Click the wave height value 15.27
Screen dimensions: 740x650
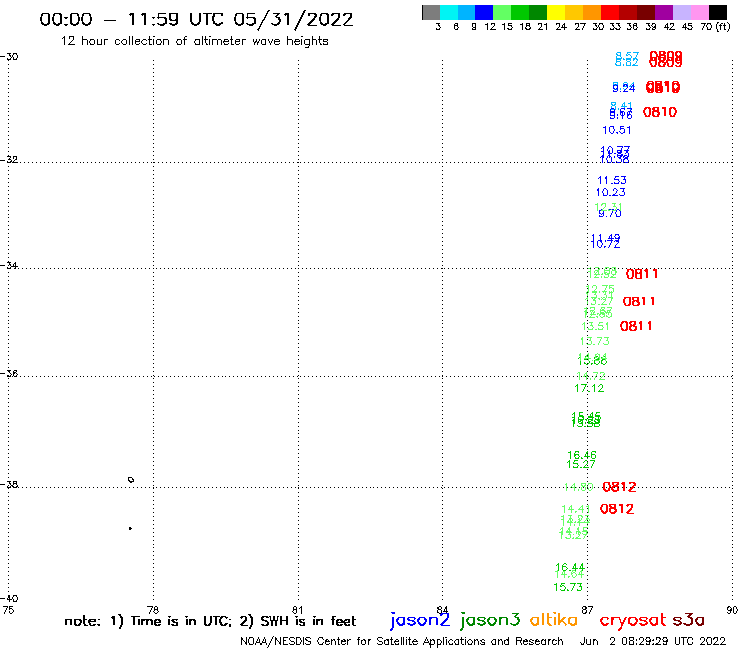pyautogui.click(x=580, y=464)
